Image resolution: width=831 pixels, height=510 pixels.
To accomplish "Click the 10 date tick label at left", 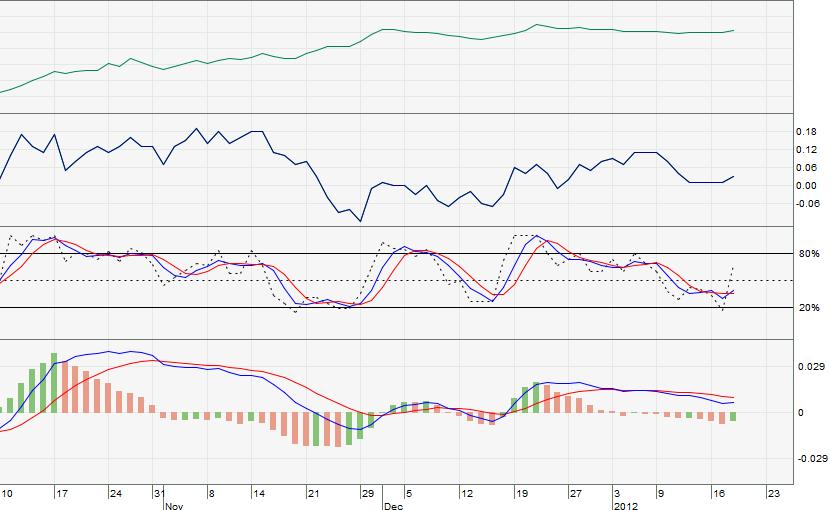I will pos(6,494).
